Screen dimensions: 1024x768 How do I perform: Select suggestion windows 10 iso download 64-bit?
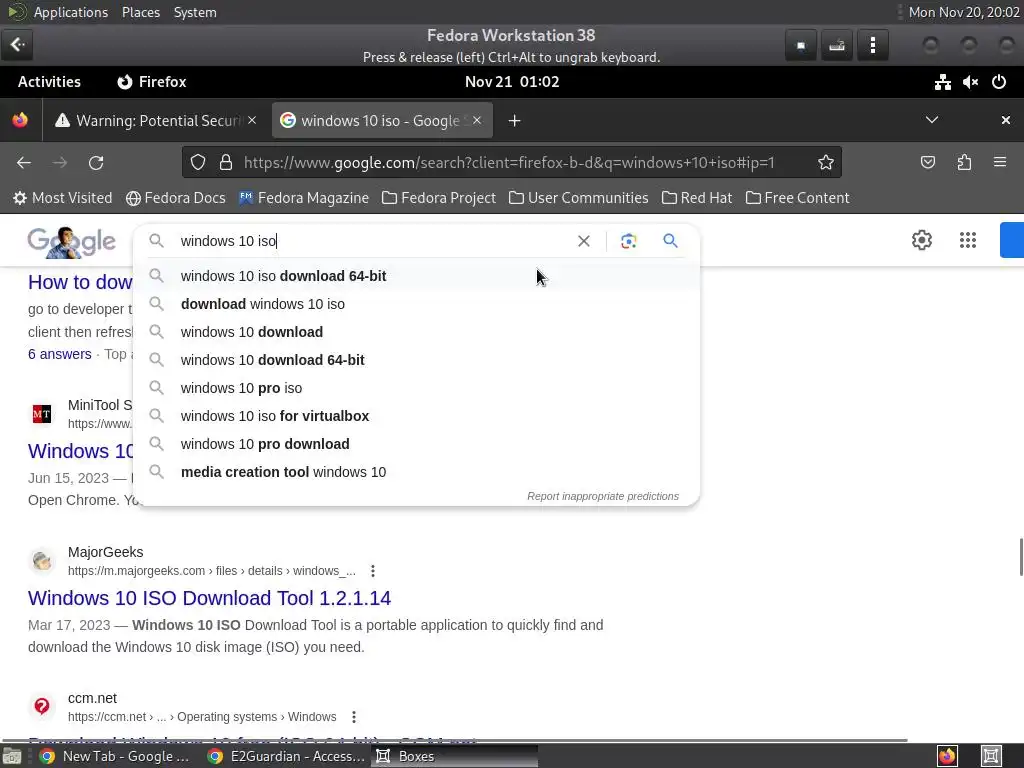pos(417,276)
